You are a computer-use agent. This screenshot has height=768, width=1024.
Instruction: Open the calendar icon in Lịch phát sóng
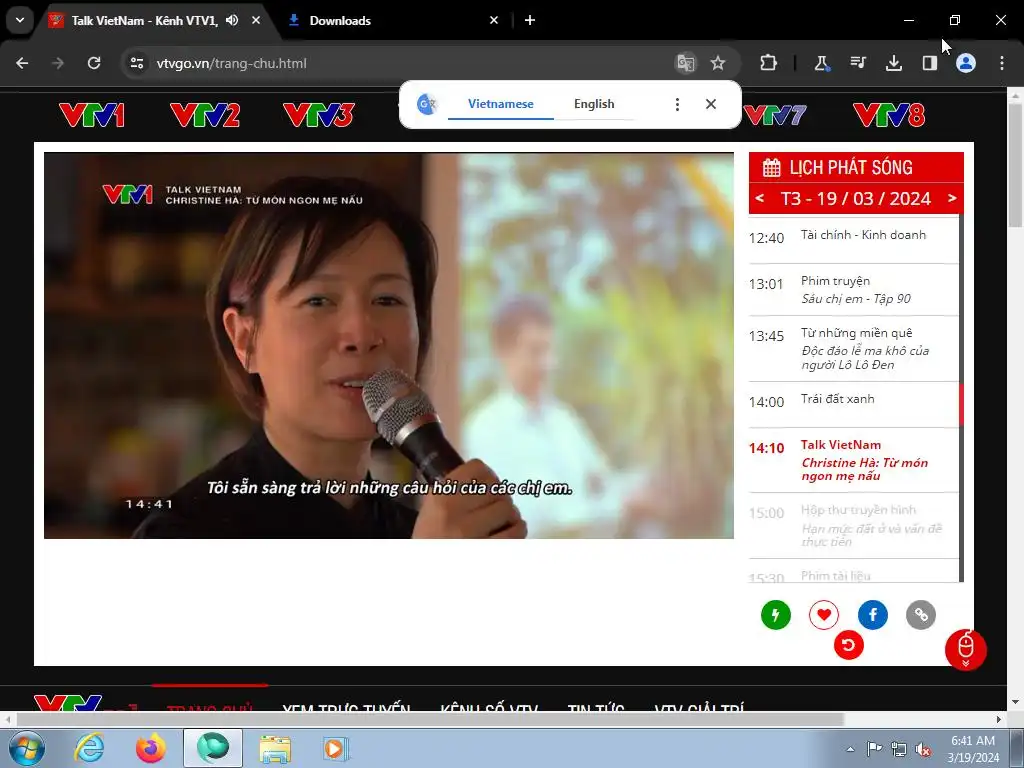(771, 168)
